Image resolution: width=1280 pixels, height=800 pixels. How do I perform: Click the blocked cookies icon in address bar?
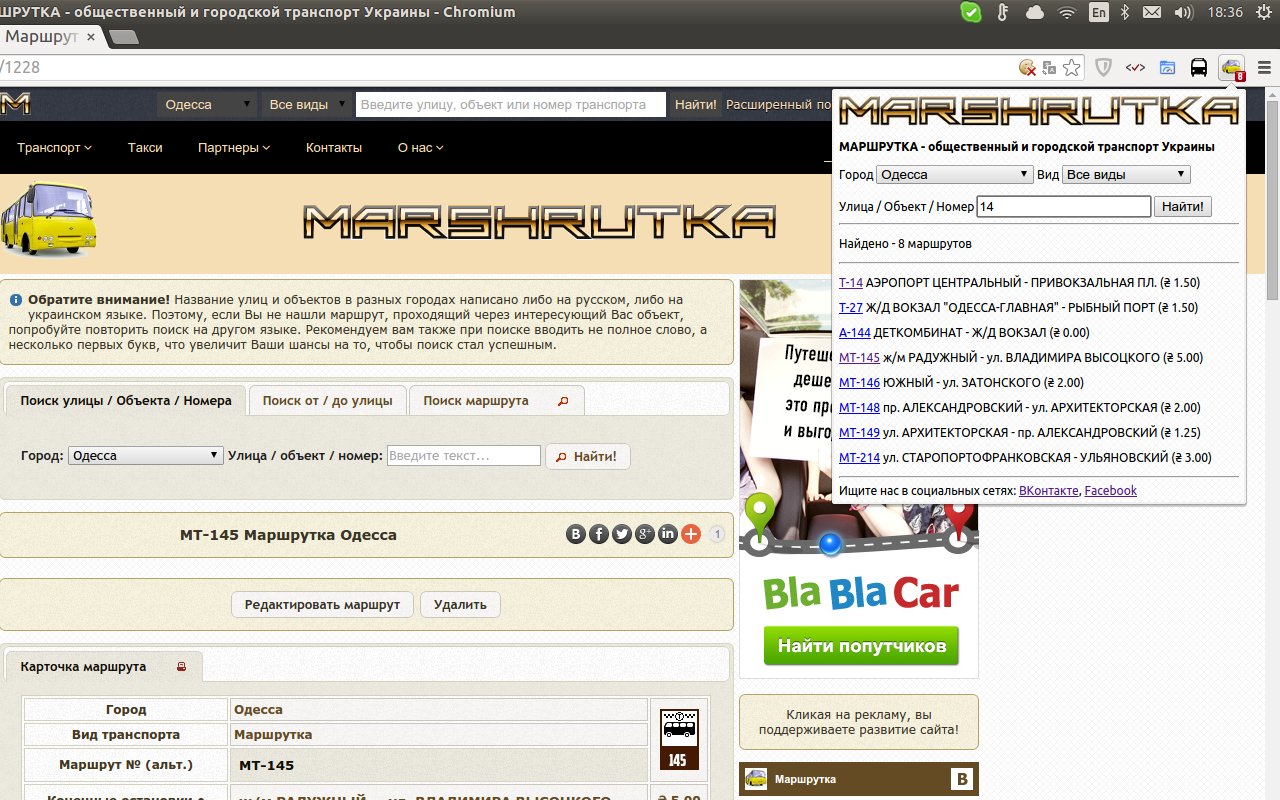(x=1027, y=68)
